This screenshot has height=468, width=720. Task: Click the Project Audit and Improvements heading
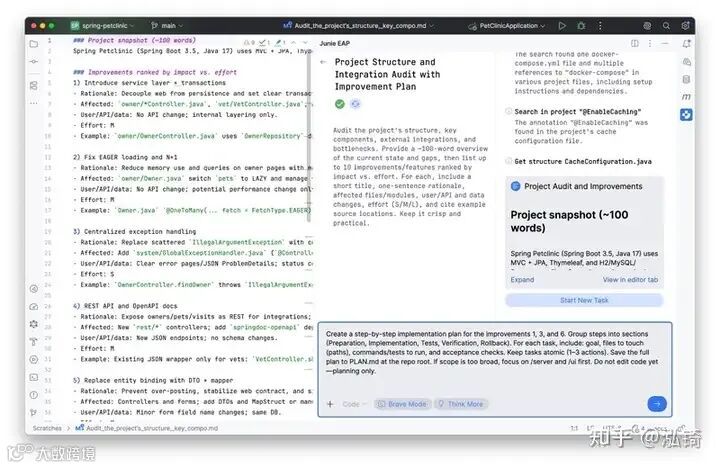tap(583, 186)
